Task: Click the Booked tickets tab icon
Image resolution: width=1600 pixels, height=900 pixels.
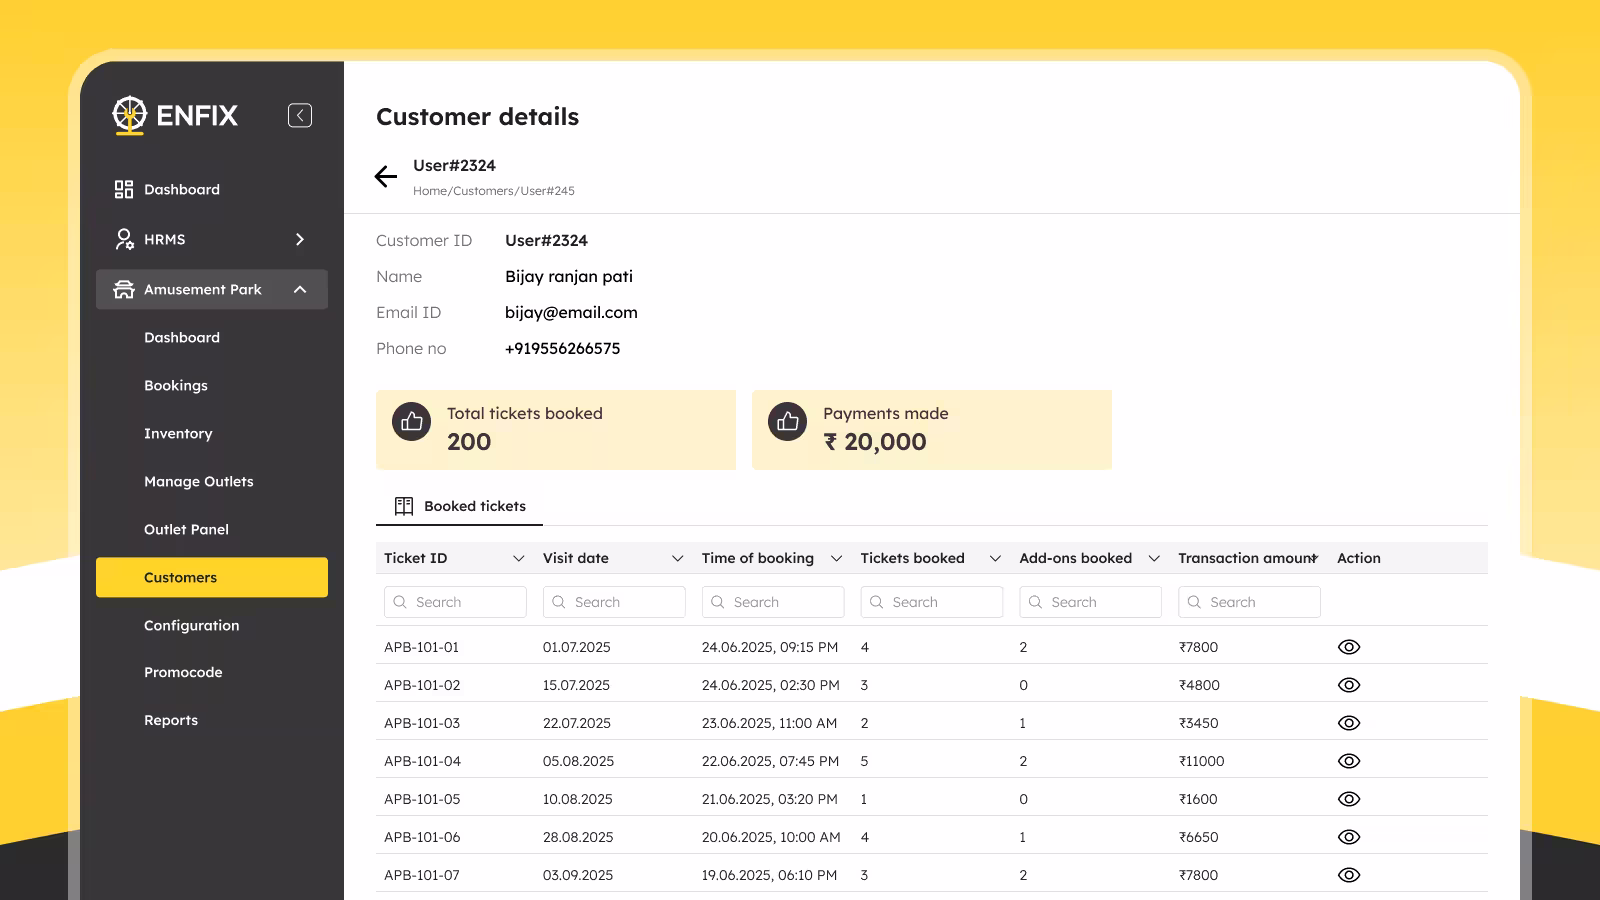Action: click(404, 506)
